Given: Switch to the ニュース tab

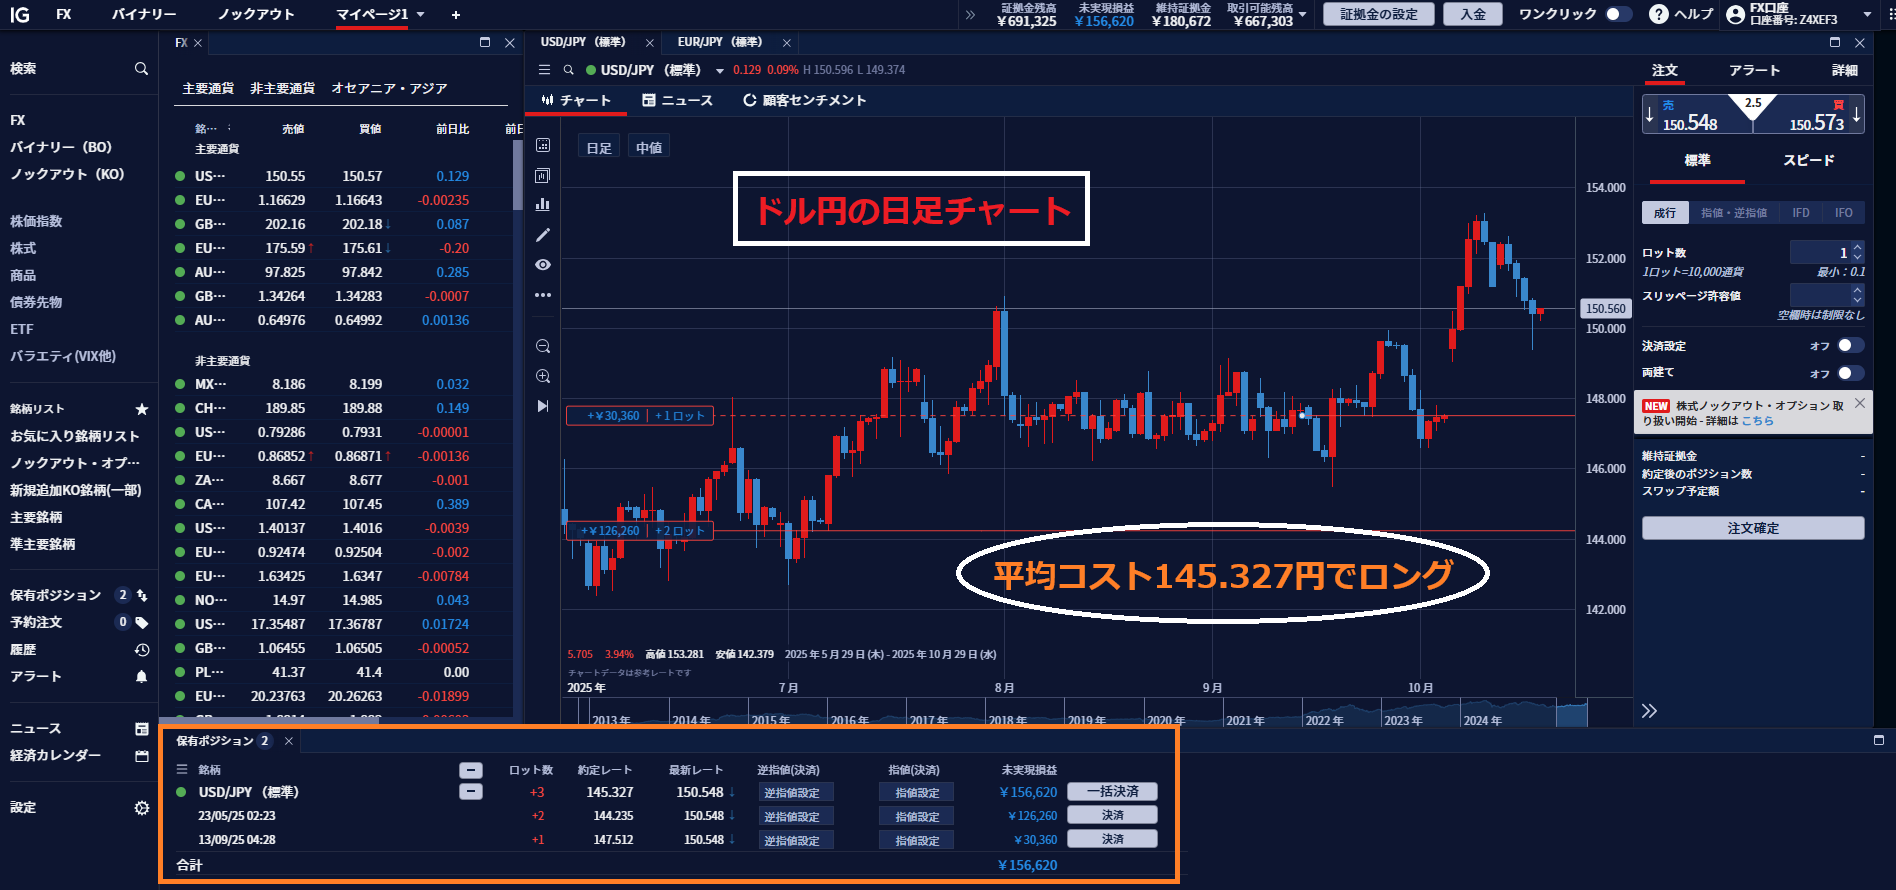Looking at the screenshot, I should point(678,101).
